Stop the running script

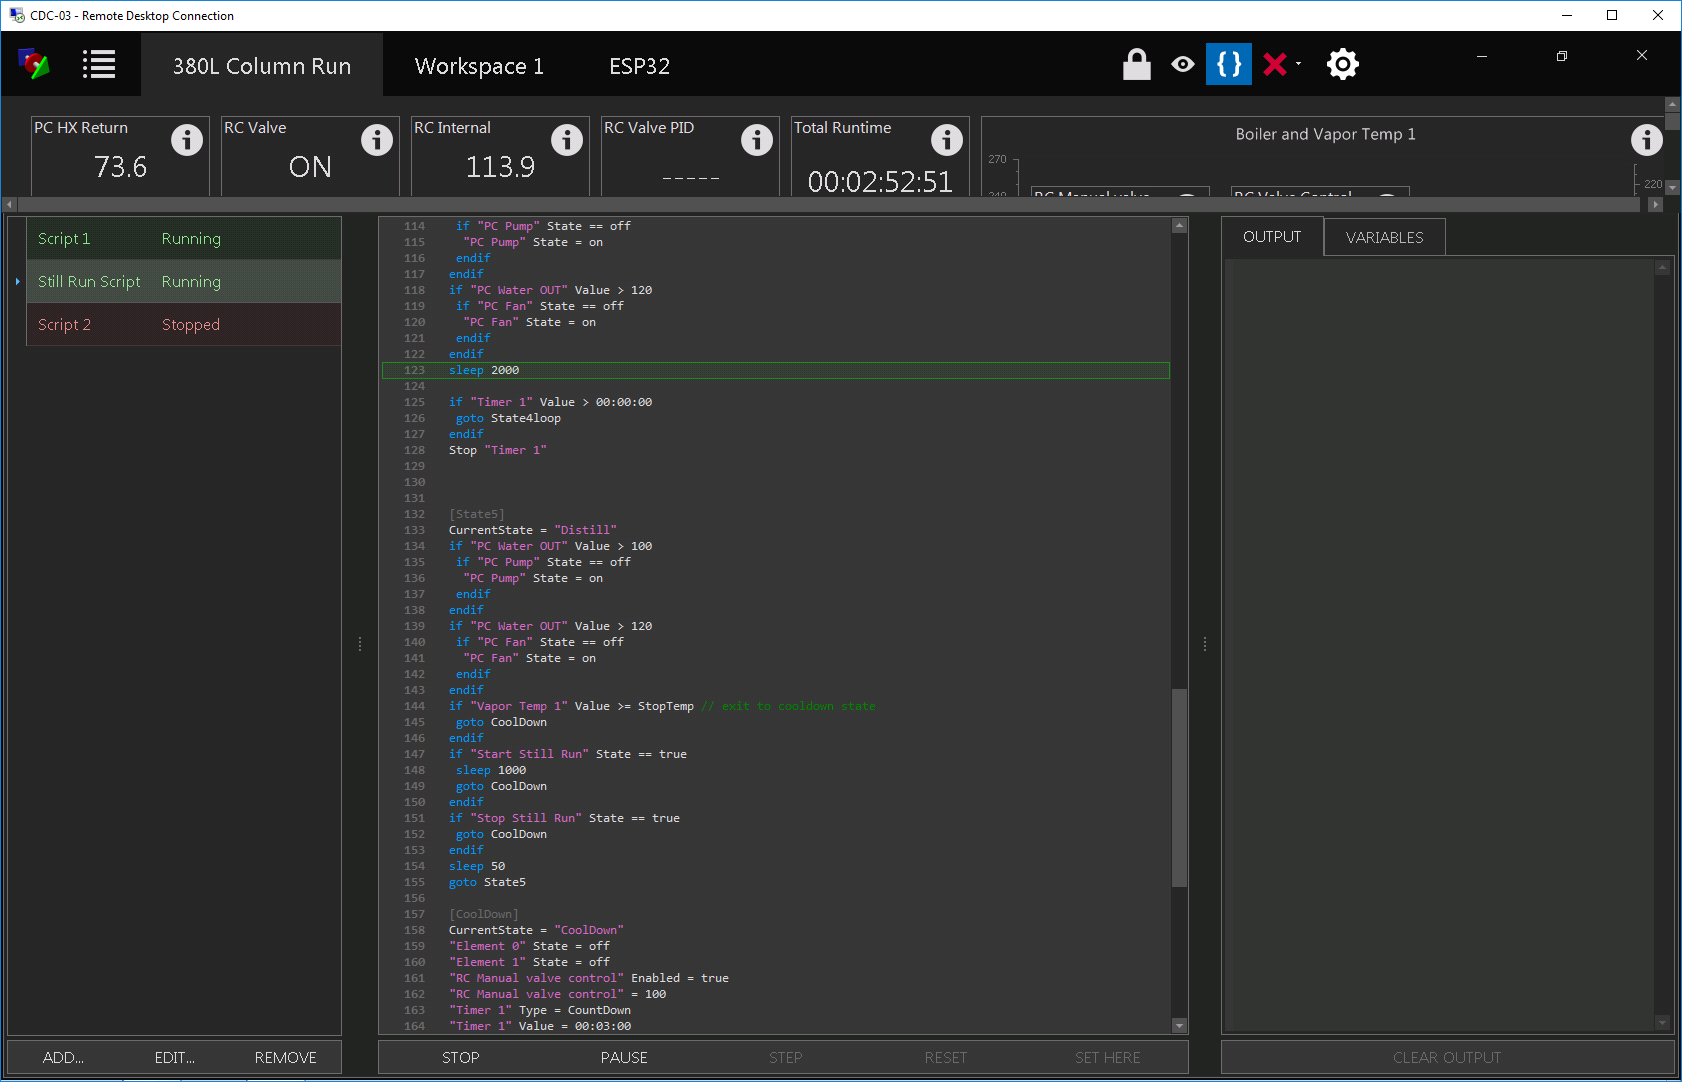(461, 1058)
